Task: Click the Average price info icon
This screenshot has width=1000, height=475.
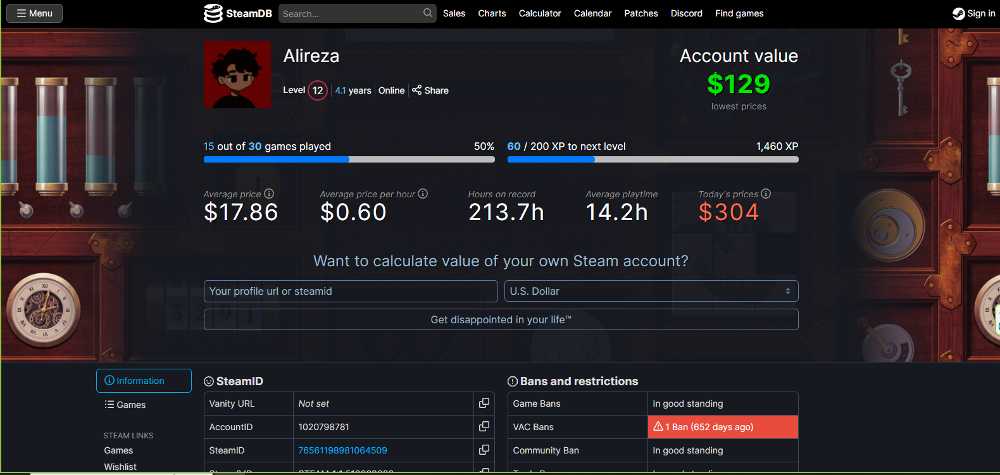Action: coord(268,193)
